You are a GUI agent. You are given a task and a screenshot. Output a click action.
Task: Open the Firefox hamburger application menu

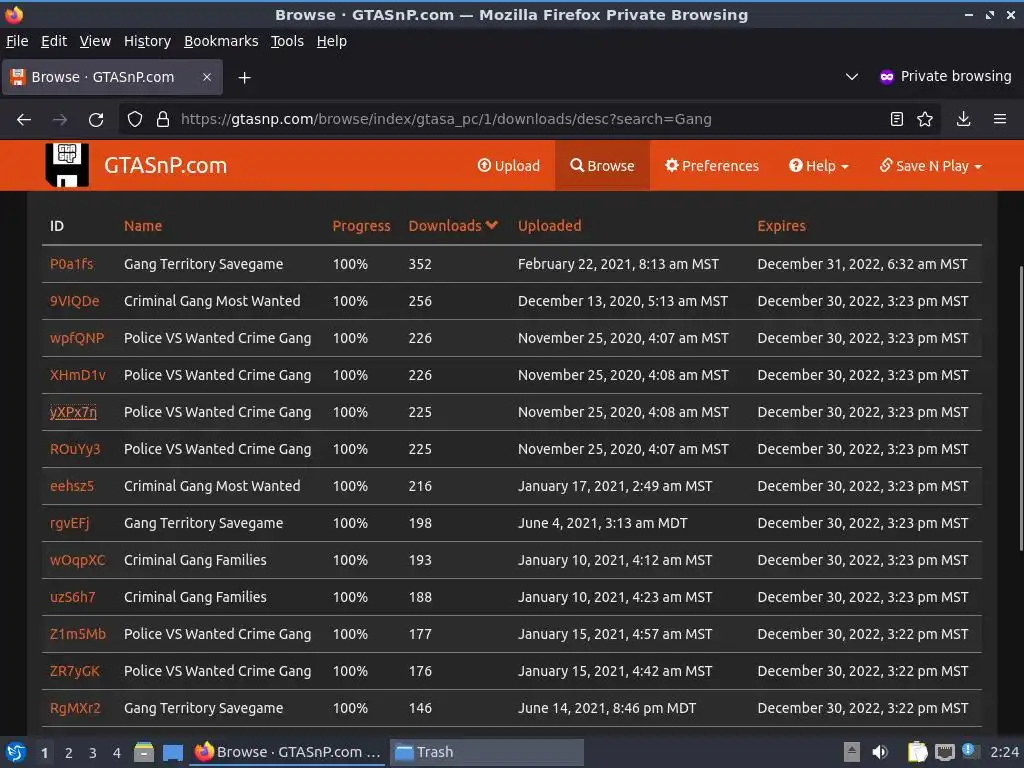pos(999,119)
